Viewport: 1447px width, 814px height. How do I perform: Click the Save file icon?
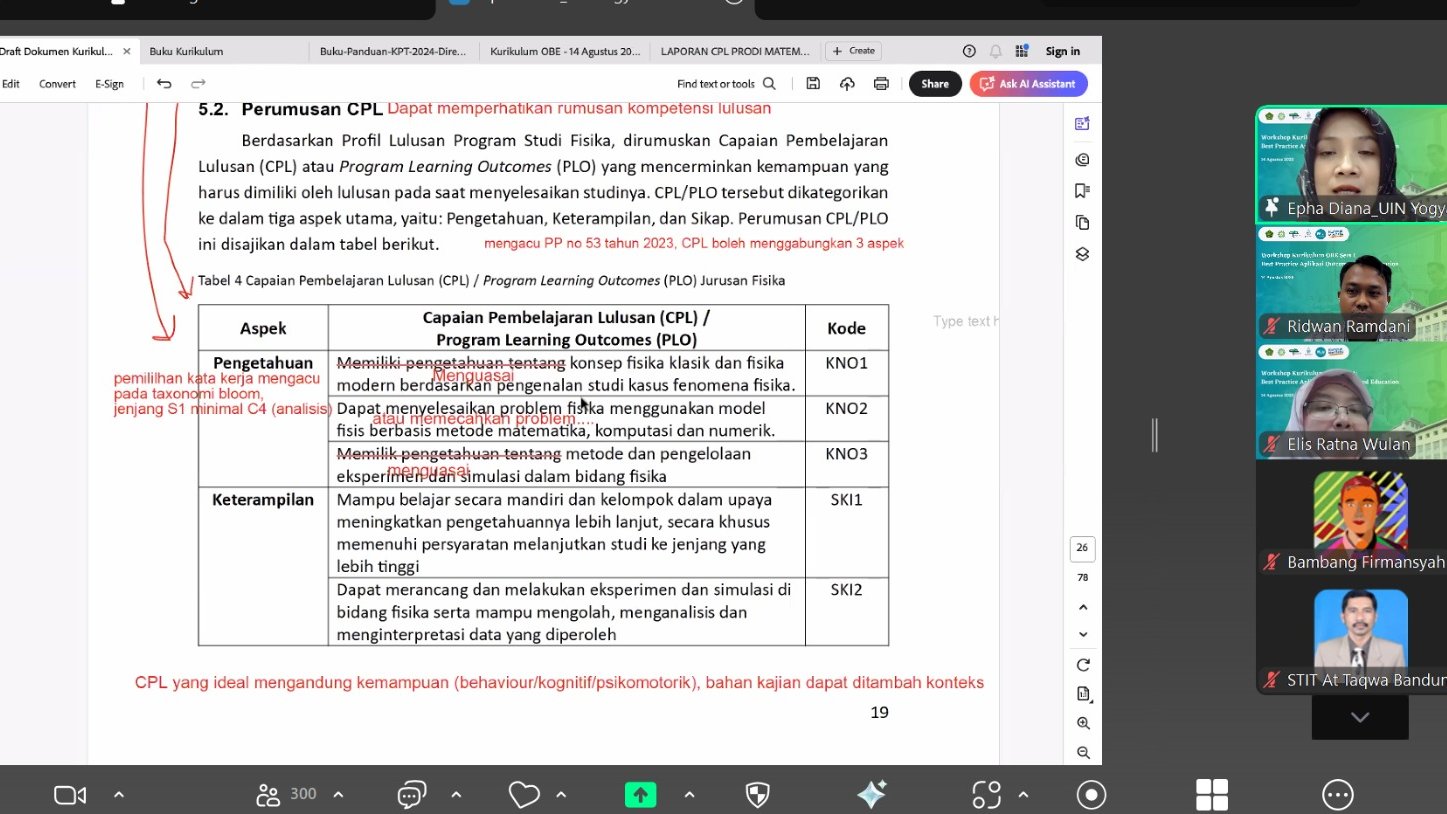[x=813, y=84]
